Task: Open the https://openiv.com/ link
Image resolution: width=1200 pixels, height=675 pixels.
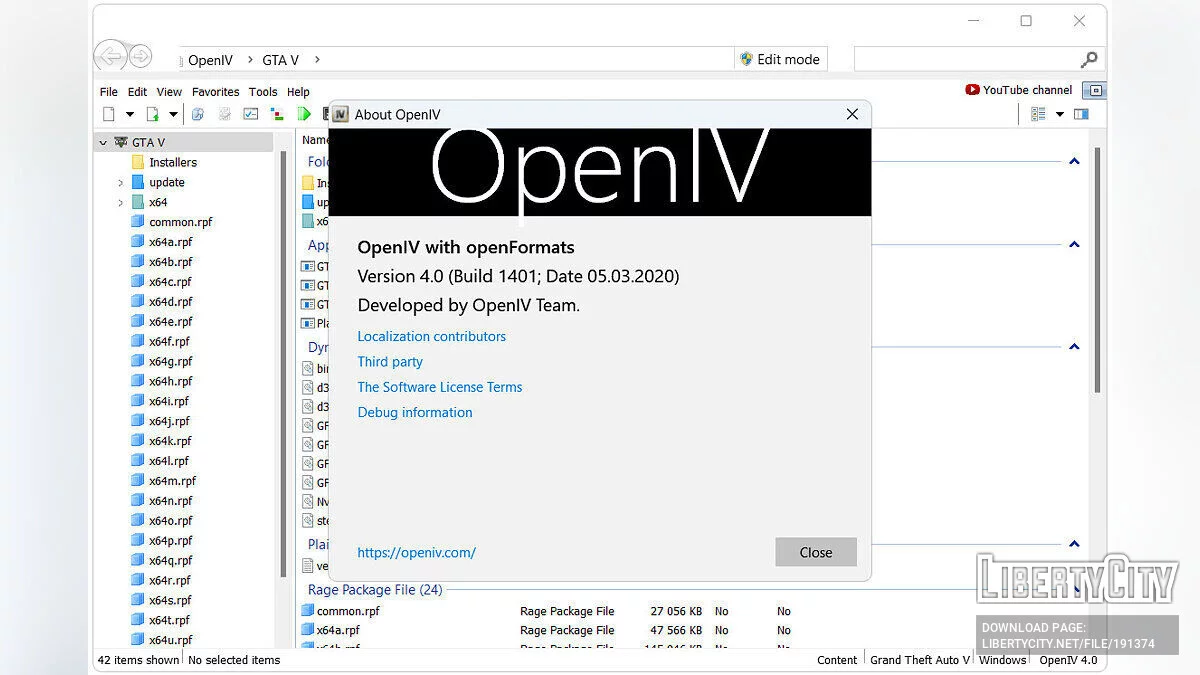Action: pyautogui.click(x=416, y=552)
